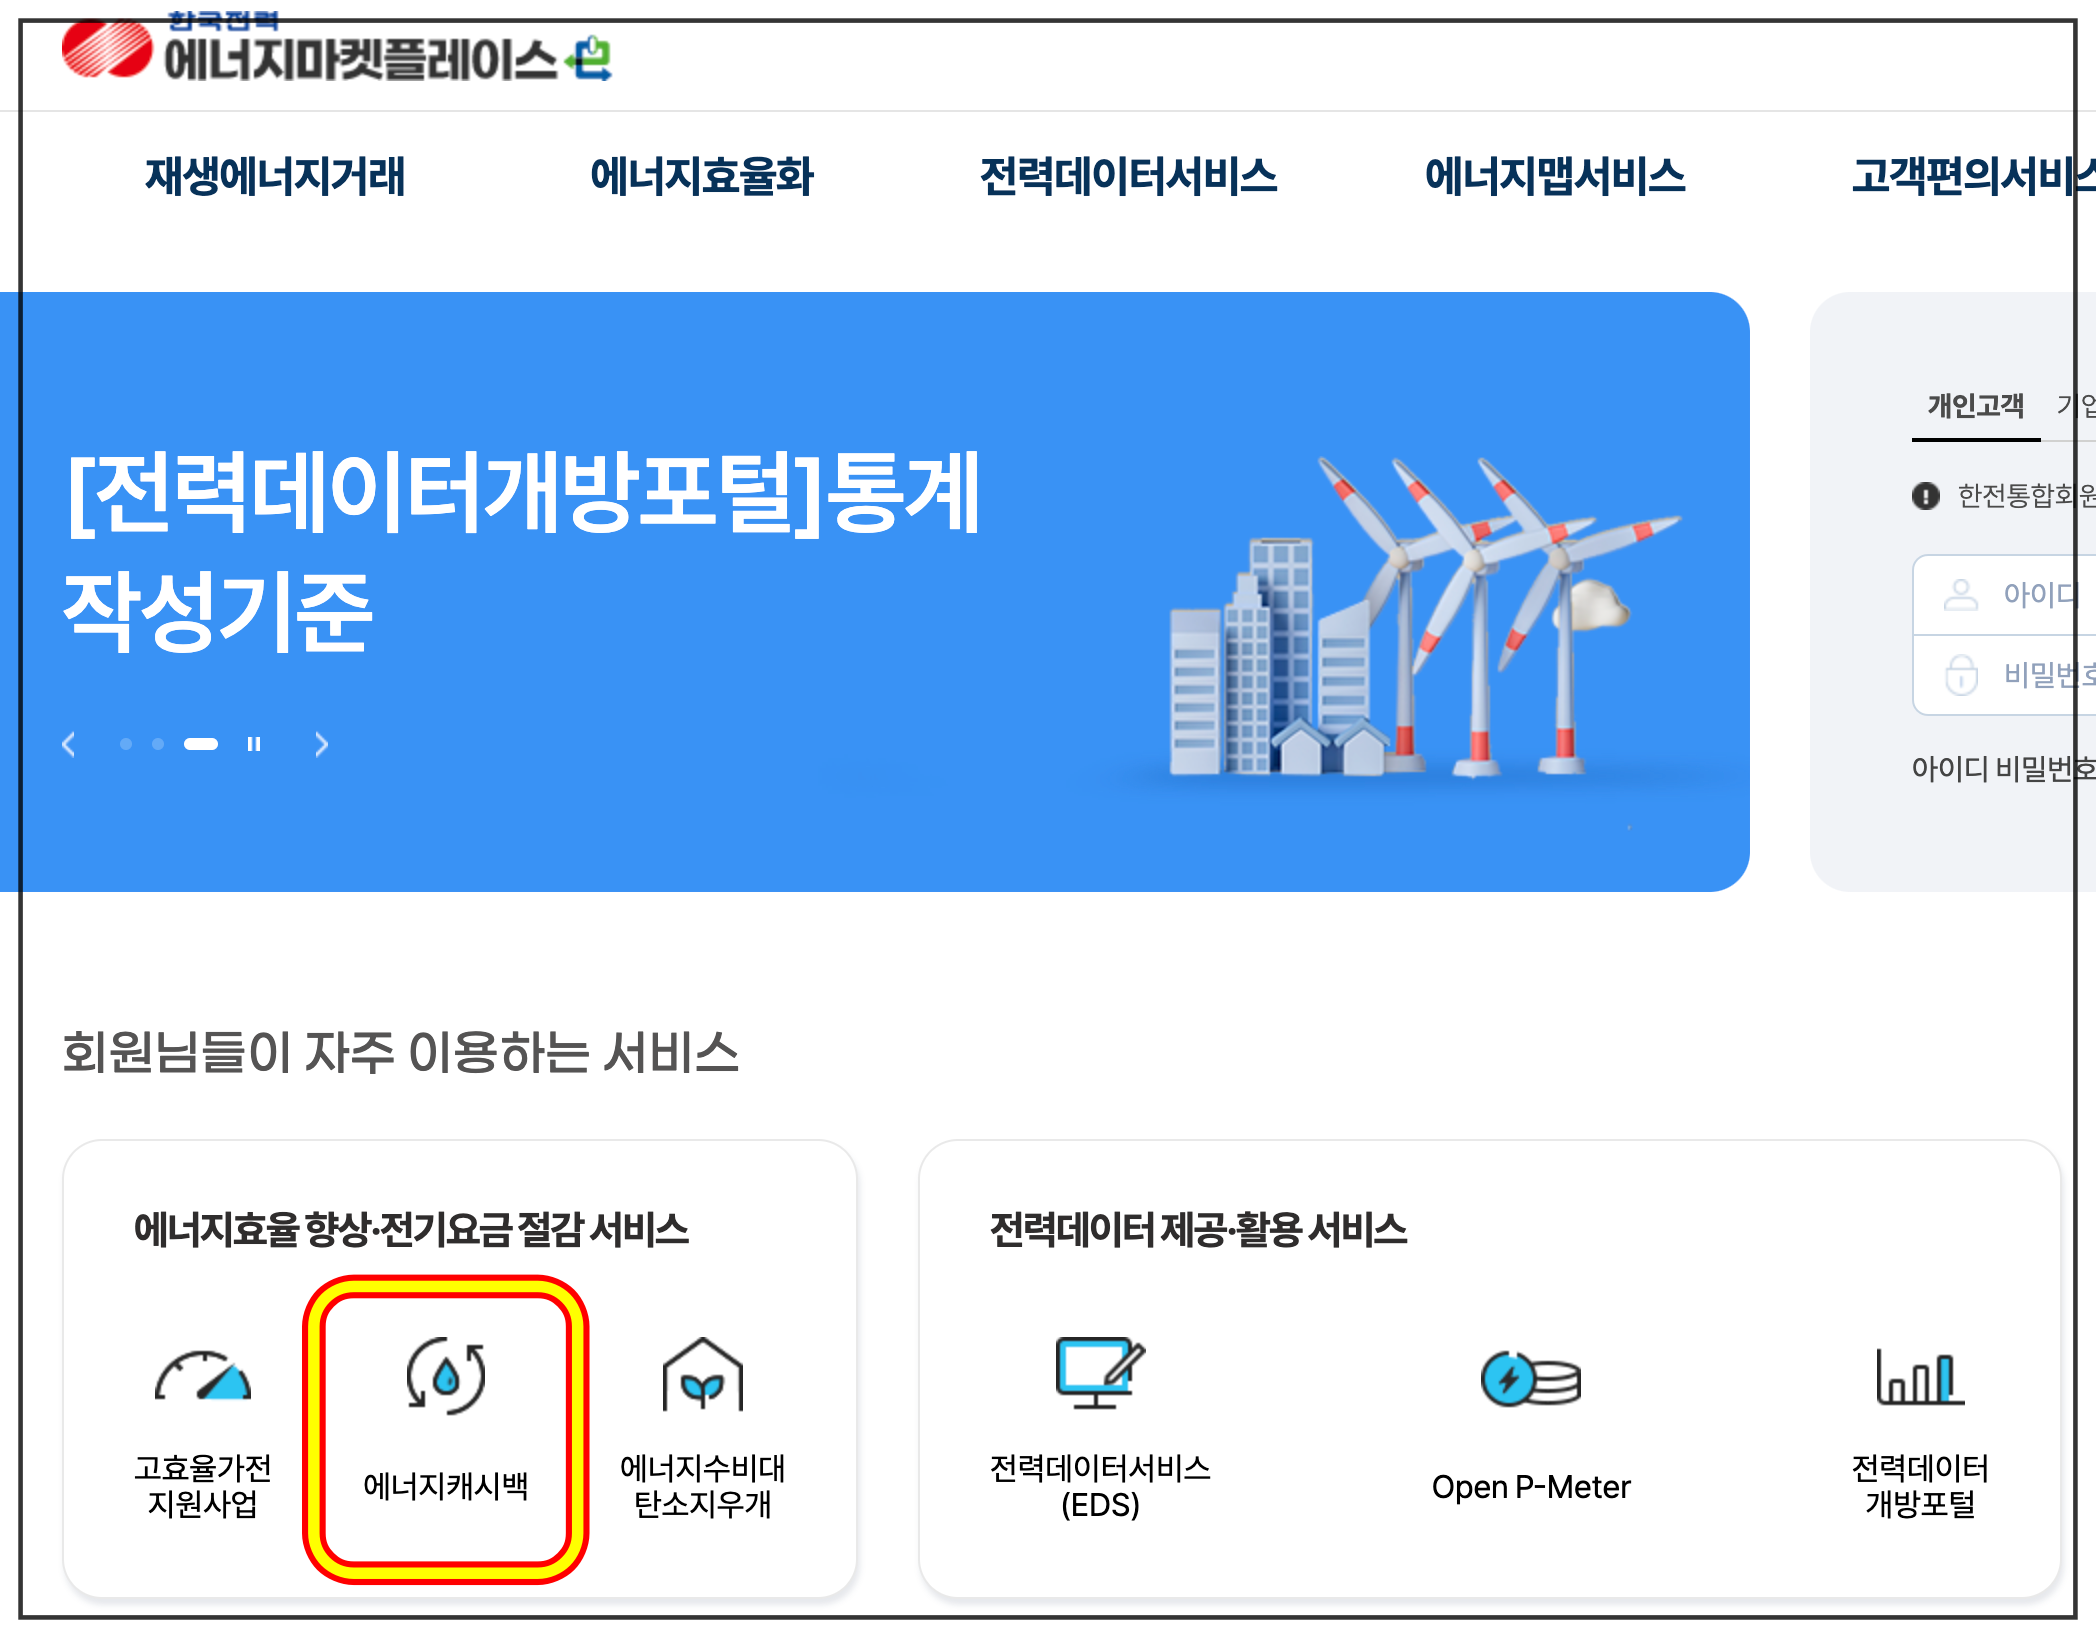Open the 에너지효율화 menu
The image size is (2096, 1638).
coord(701,177)
